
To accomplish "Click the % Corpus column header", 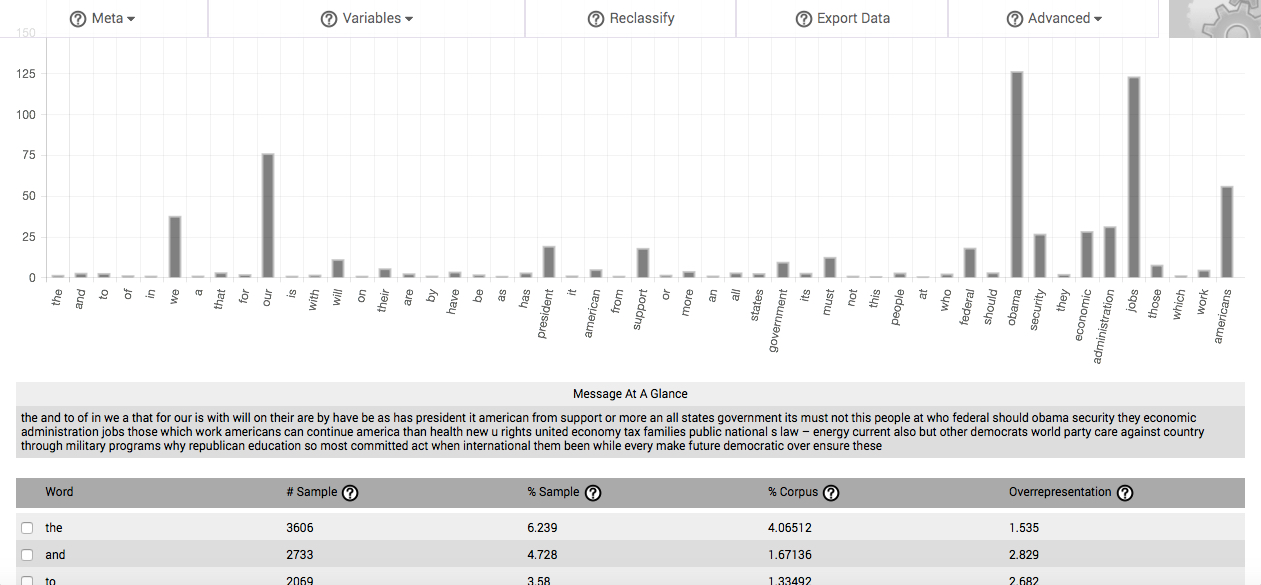I will (x=793, y=492).
